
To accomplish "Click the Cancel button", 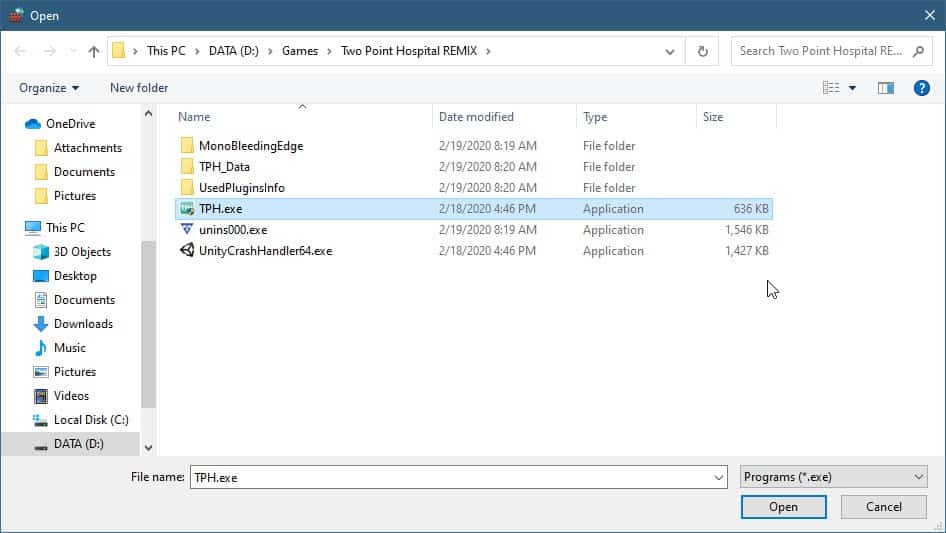I will click(x=883, y=507).
